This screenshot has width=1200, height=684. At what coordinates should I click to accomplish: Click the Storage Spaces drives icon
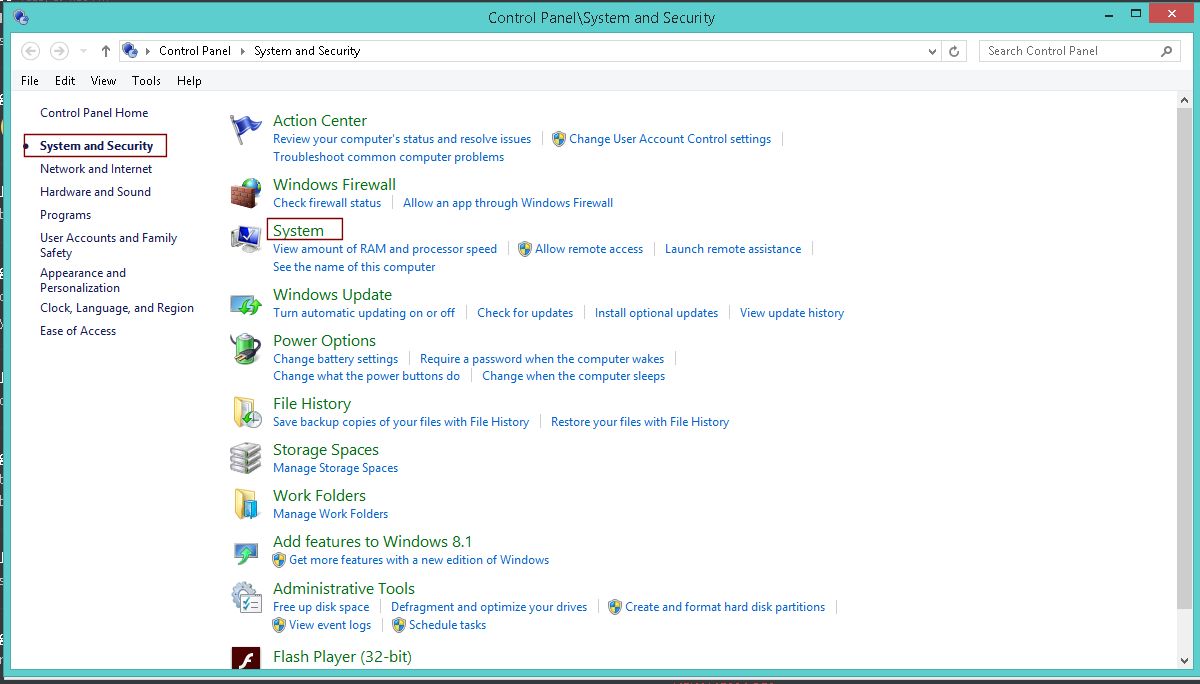pos(245,458)
